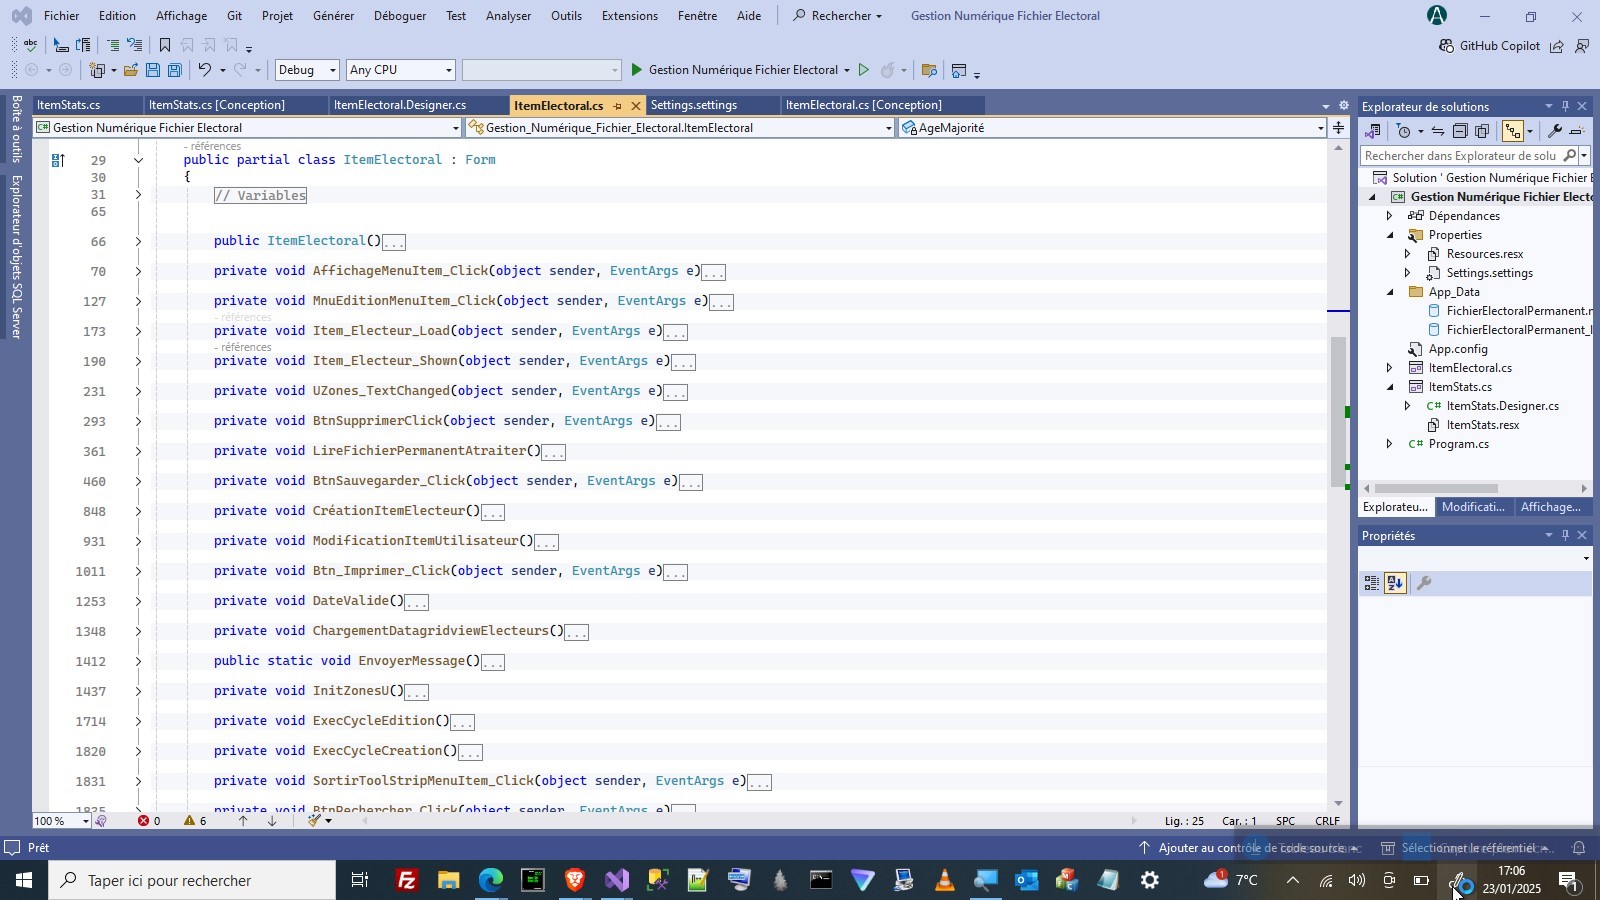Click Sélectionner le référentiel
Image resolution: width=1600 pixels, height=900 pixels.
coord(1467,848)
